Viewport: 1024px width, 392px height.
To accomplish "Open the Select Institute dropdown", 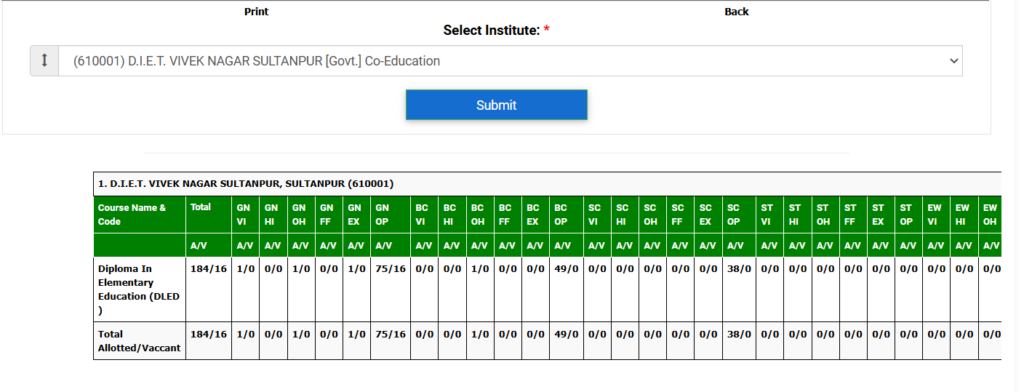I will (510, 61).
